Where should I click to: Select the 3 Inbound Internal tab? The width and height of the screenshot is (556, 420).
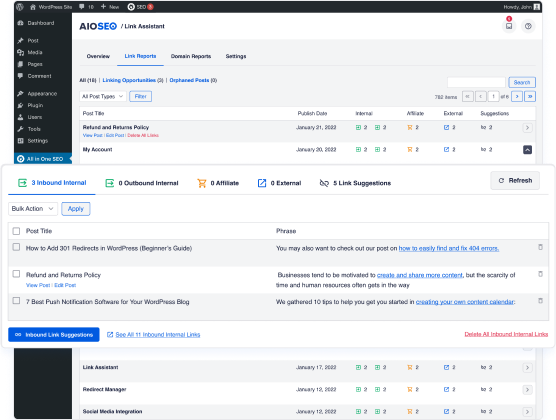pos(52,183)
